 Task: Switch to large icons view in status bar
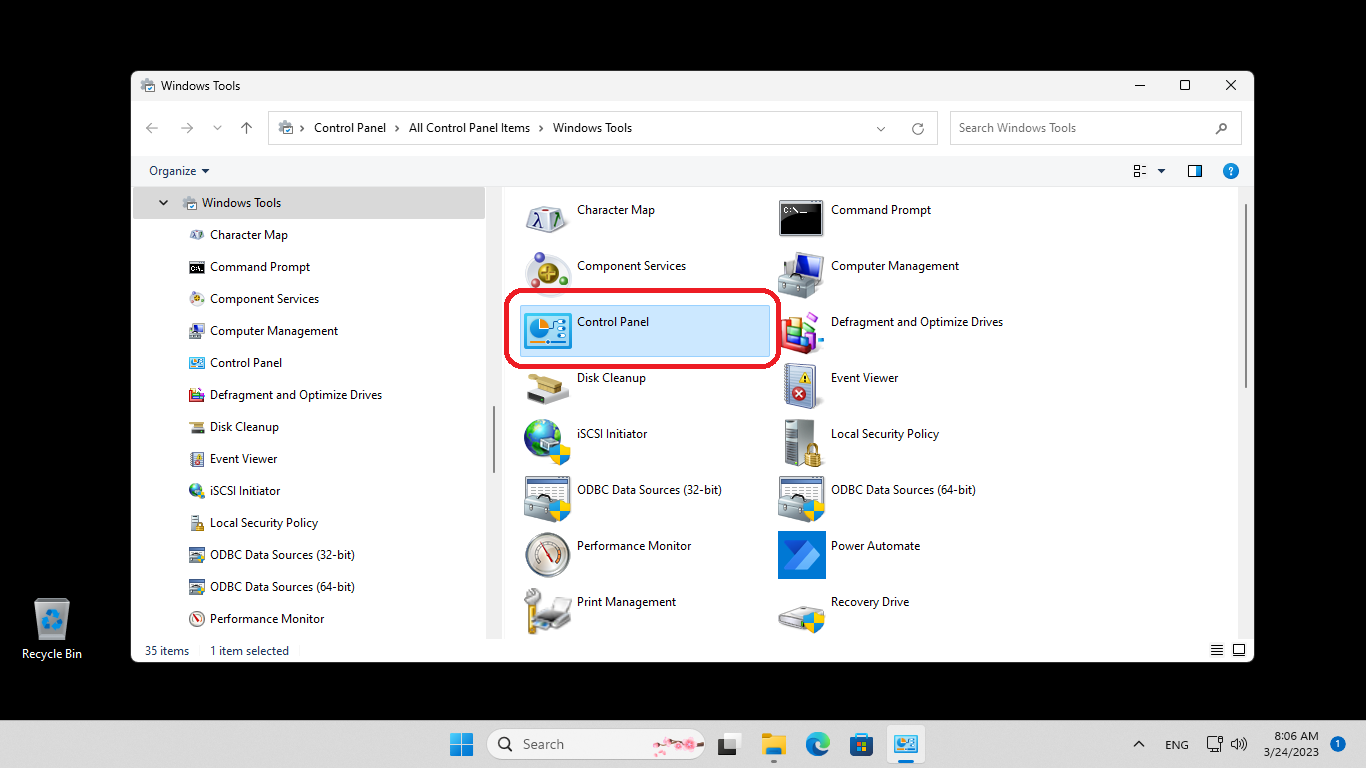coord(1239,650)
